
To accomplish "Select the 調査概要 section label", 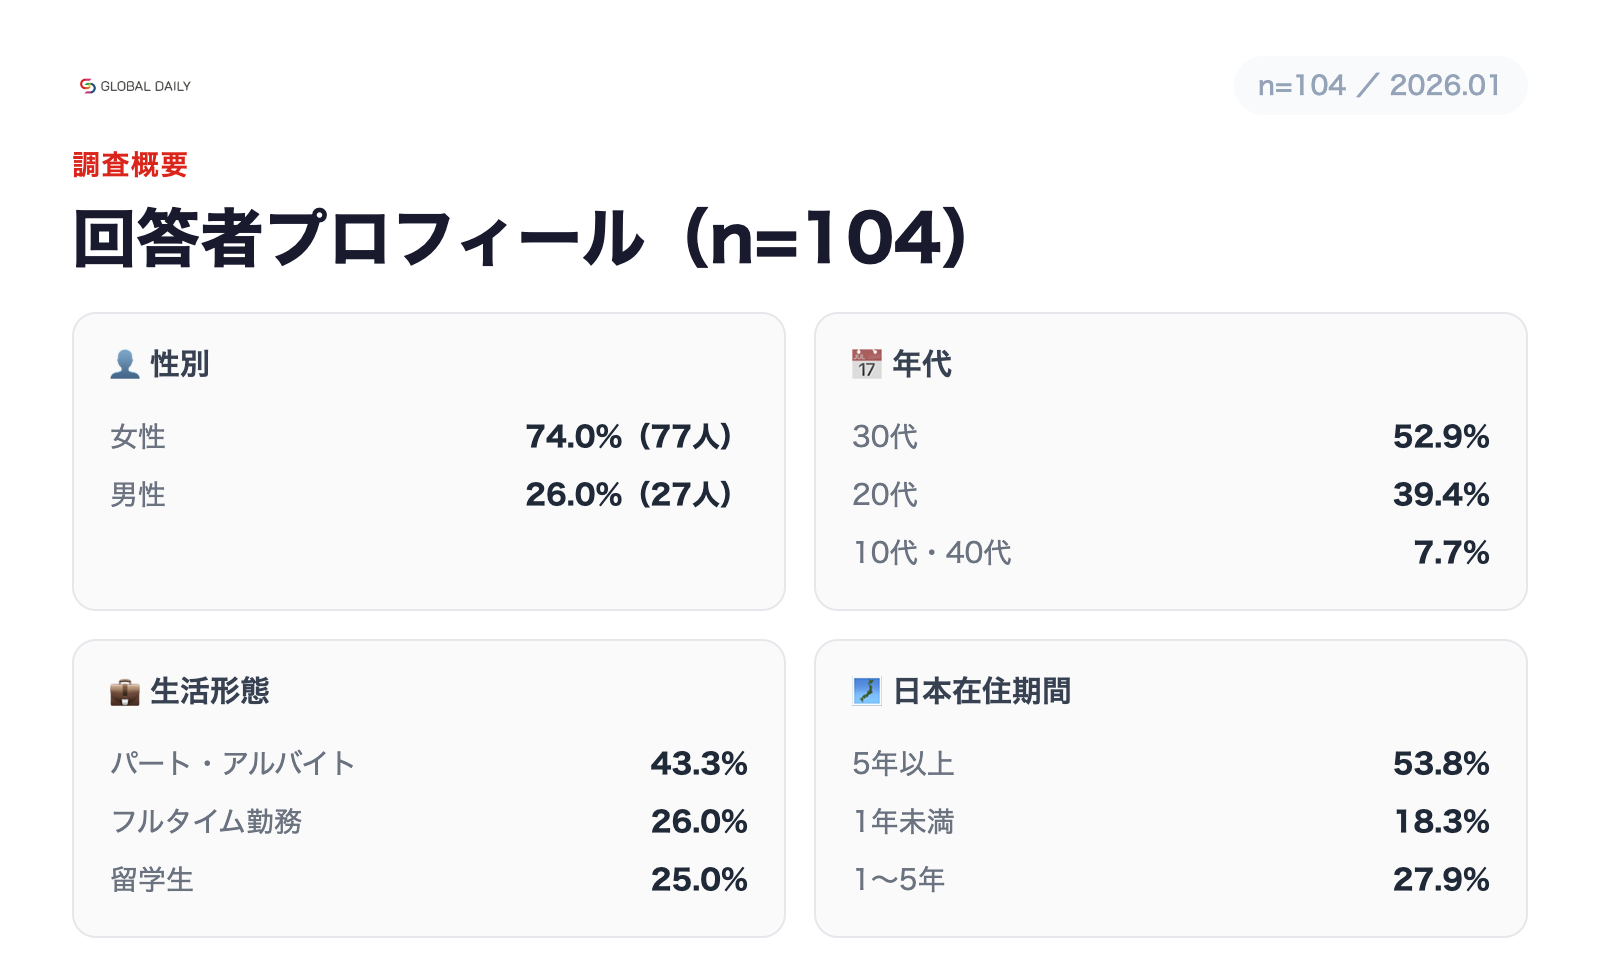I will point(130,165).
